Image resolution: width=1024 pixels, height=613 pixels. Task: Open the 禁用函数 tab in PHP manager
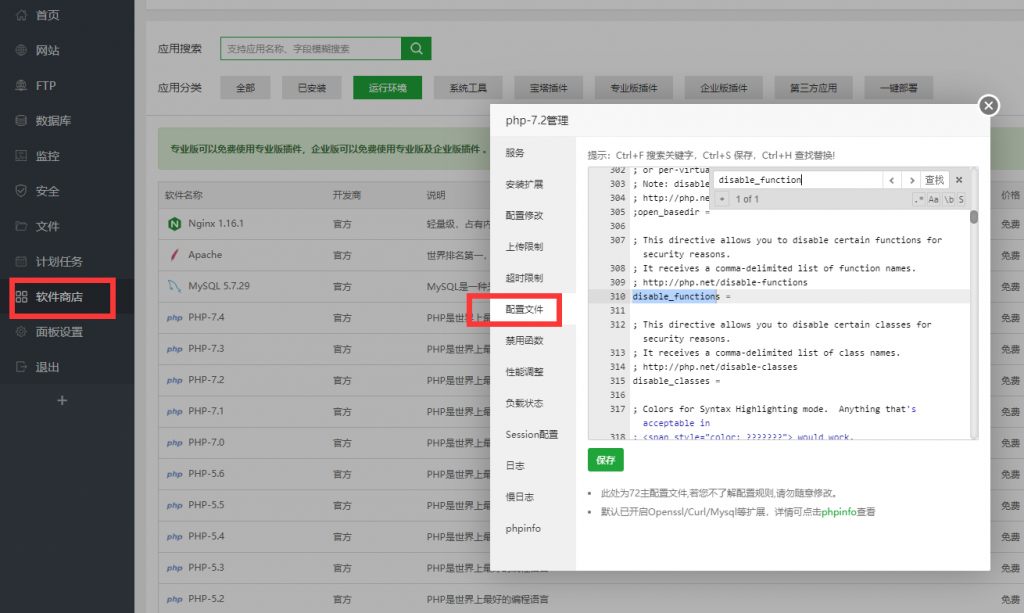[524, 341]
